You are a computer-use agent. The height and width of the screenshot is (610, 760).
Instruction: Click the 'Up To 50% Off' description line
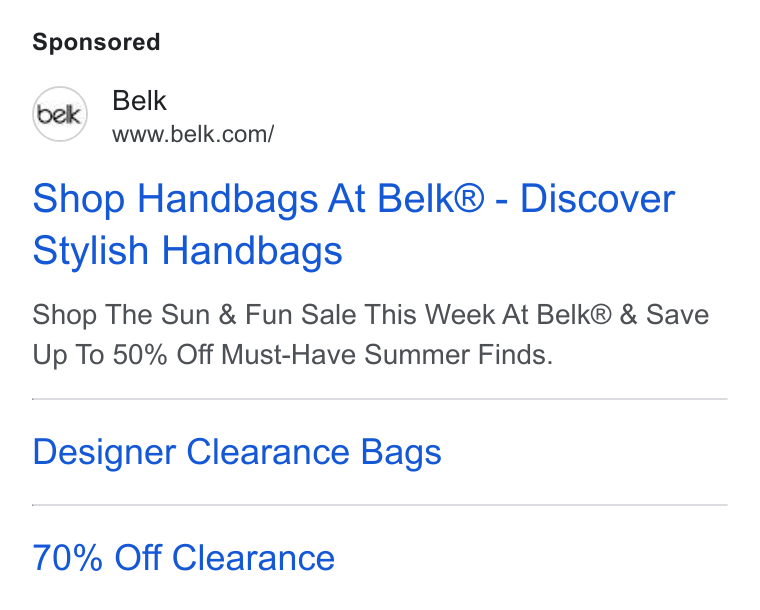[x=293, y=355]
